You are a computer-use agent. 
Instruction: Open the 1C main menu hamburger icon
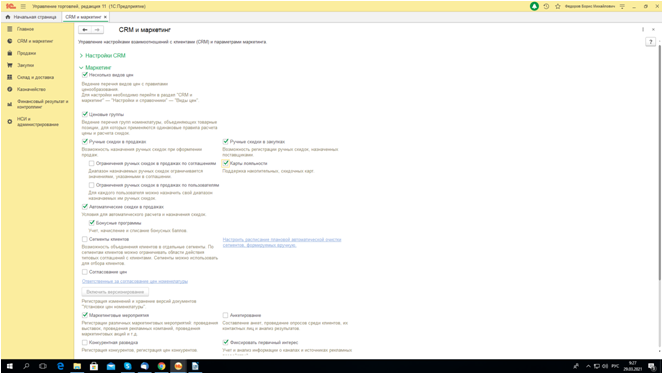(x=23, y=6)
